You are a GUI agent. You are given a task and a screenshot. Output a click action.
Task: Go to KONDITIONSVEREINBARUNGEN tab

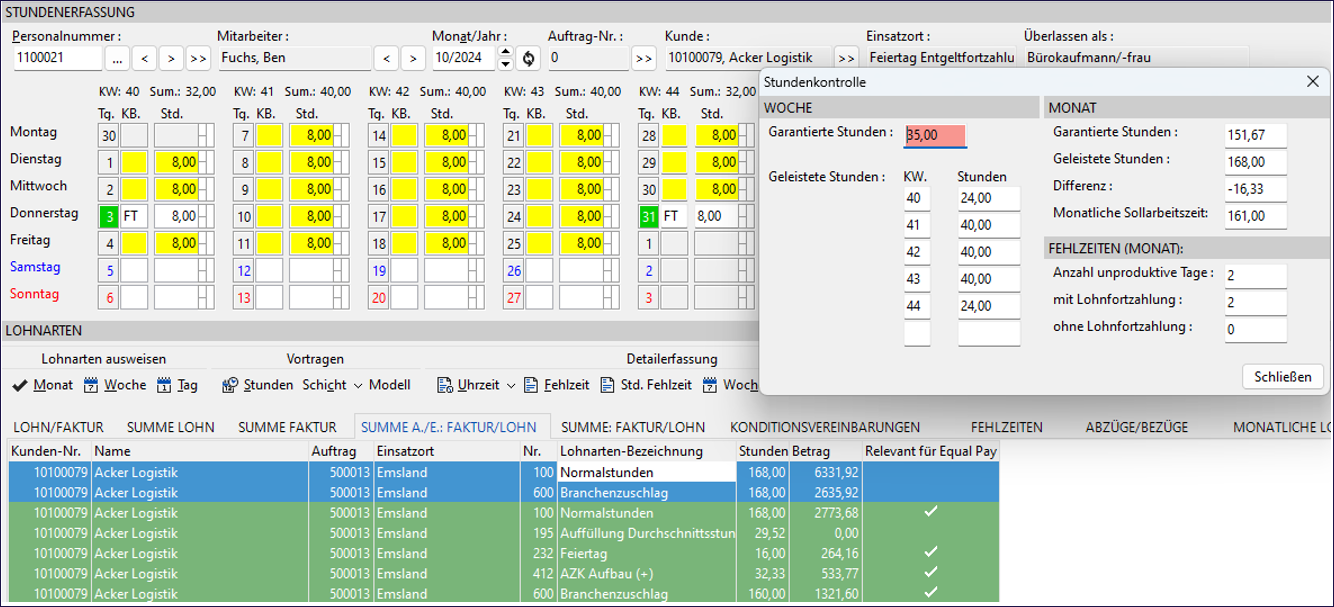[825, 427]
